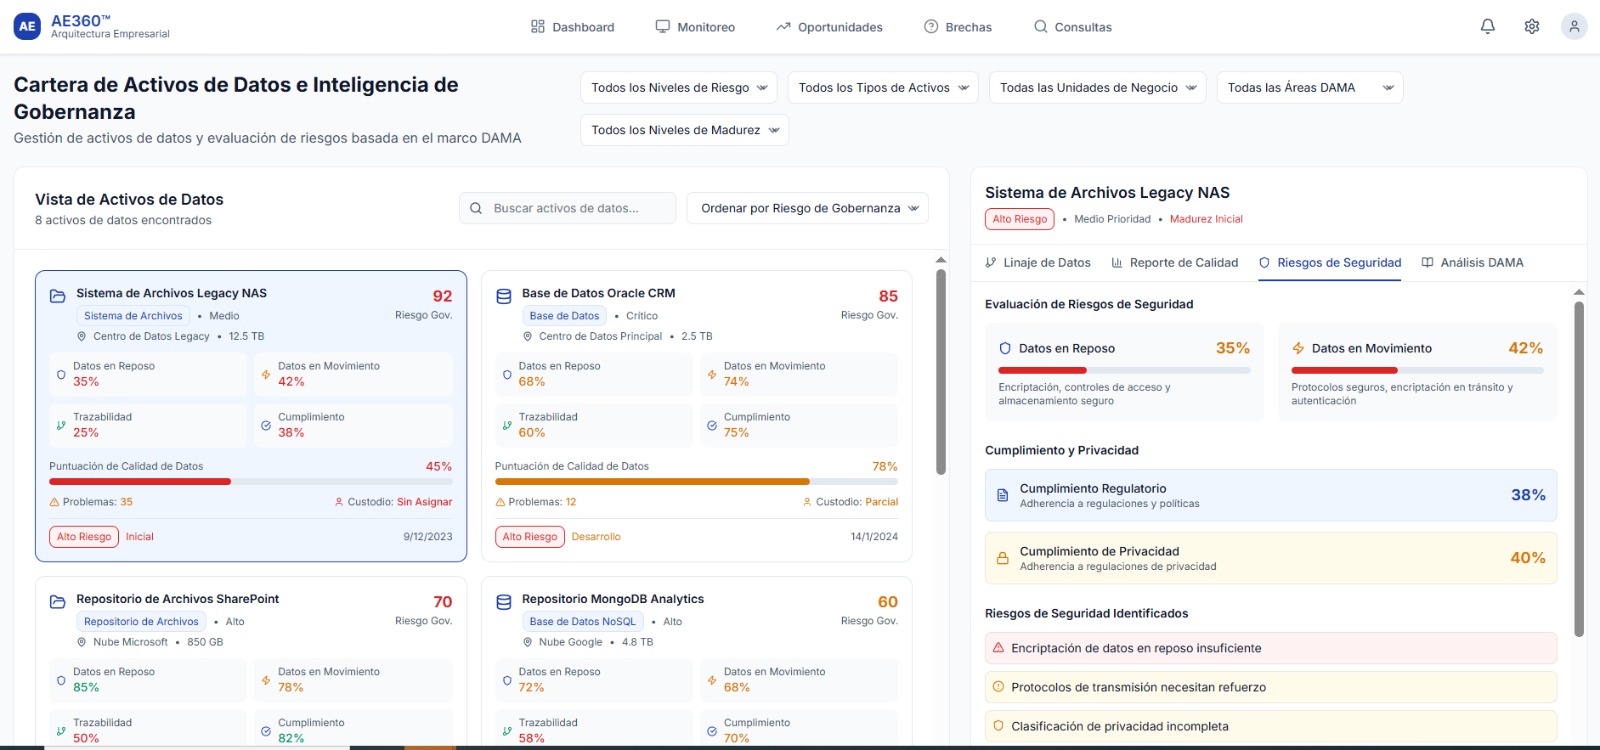Switch to Linaje de Datos tab
The width and height of the screenshot is (1600, 750).
1038,263
